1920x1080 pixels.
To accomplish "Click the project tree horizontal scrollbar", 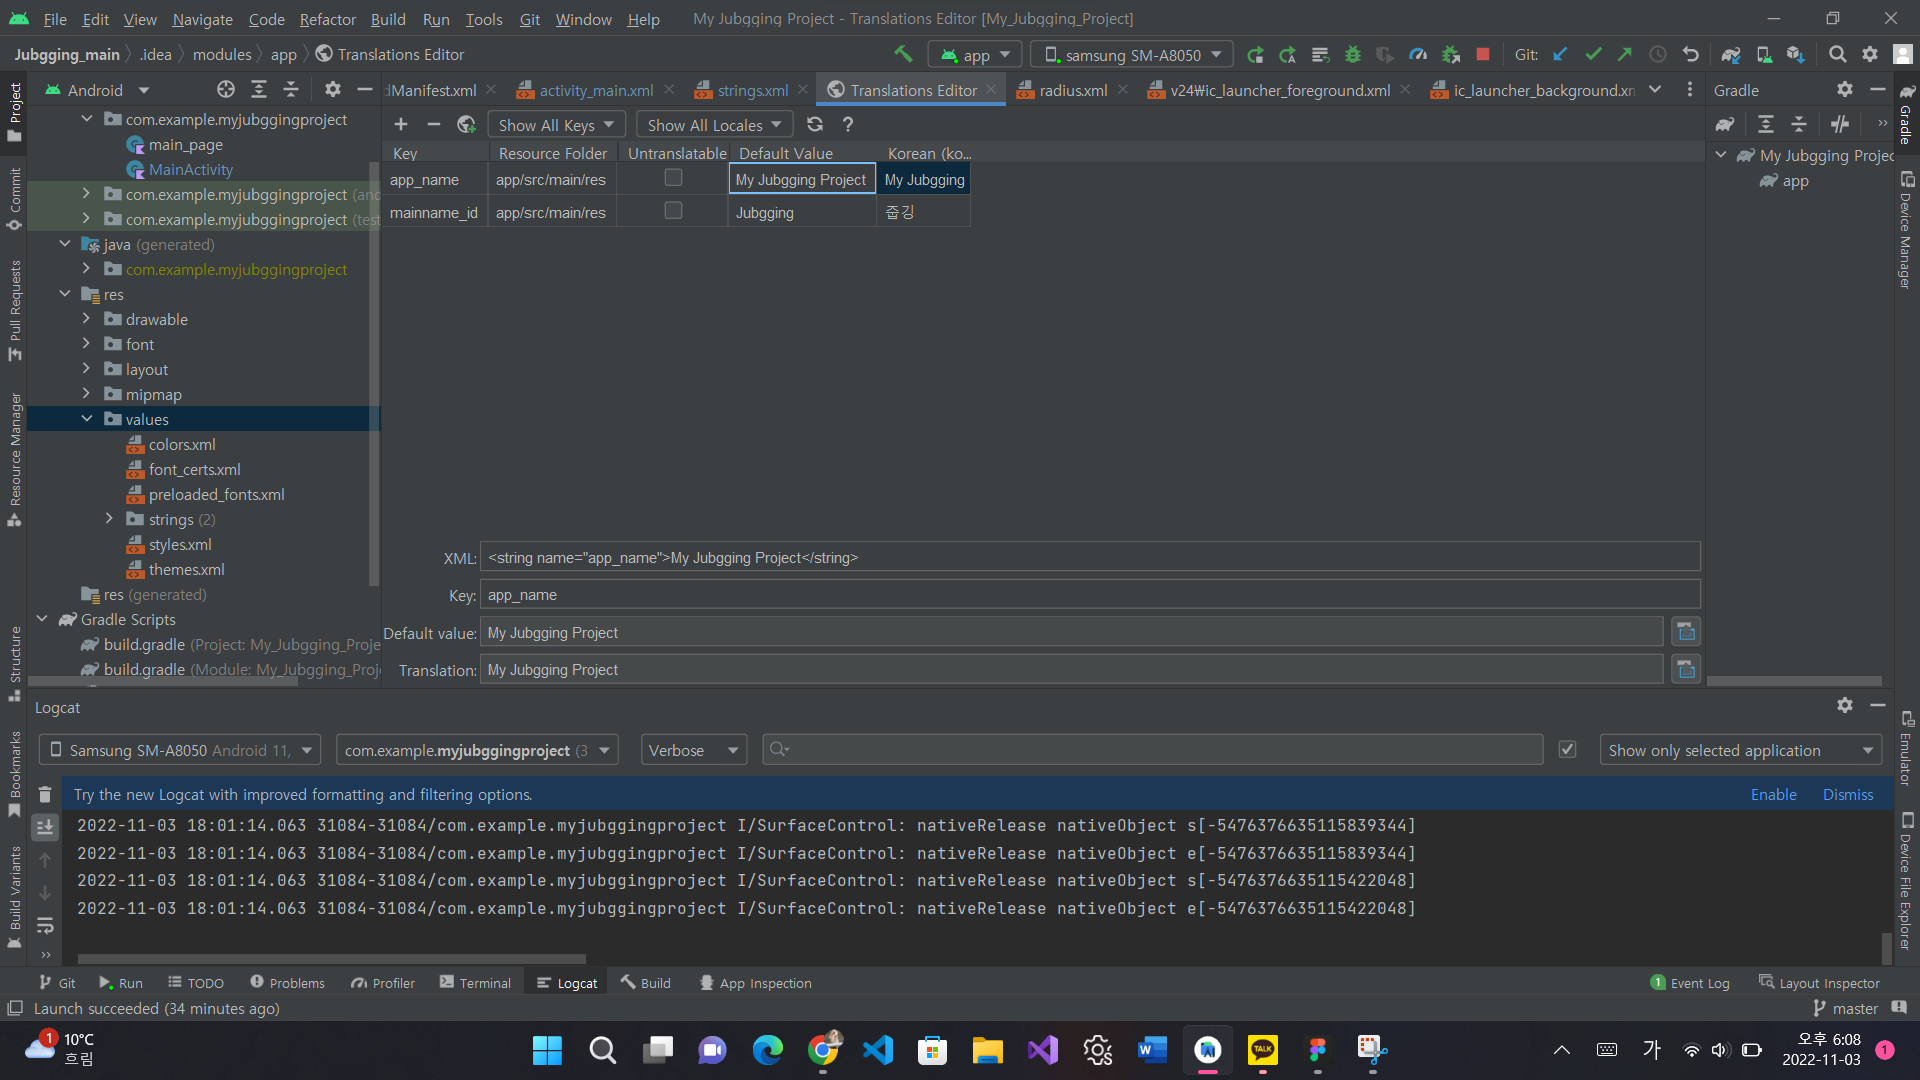I will coord(163,682).
